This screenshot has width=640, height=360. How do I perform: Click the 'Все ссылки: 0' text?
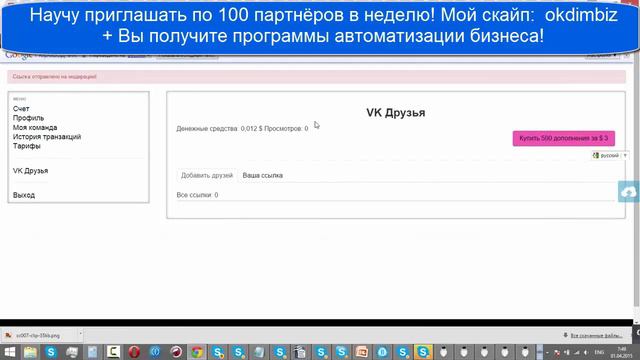pos(197,195)
